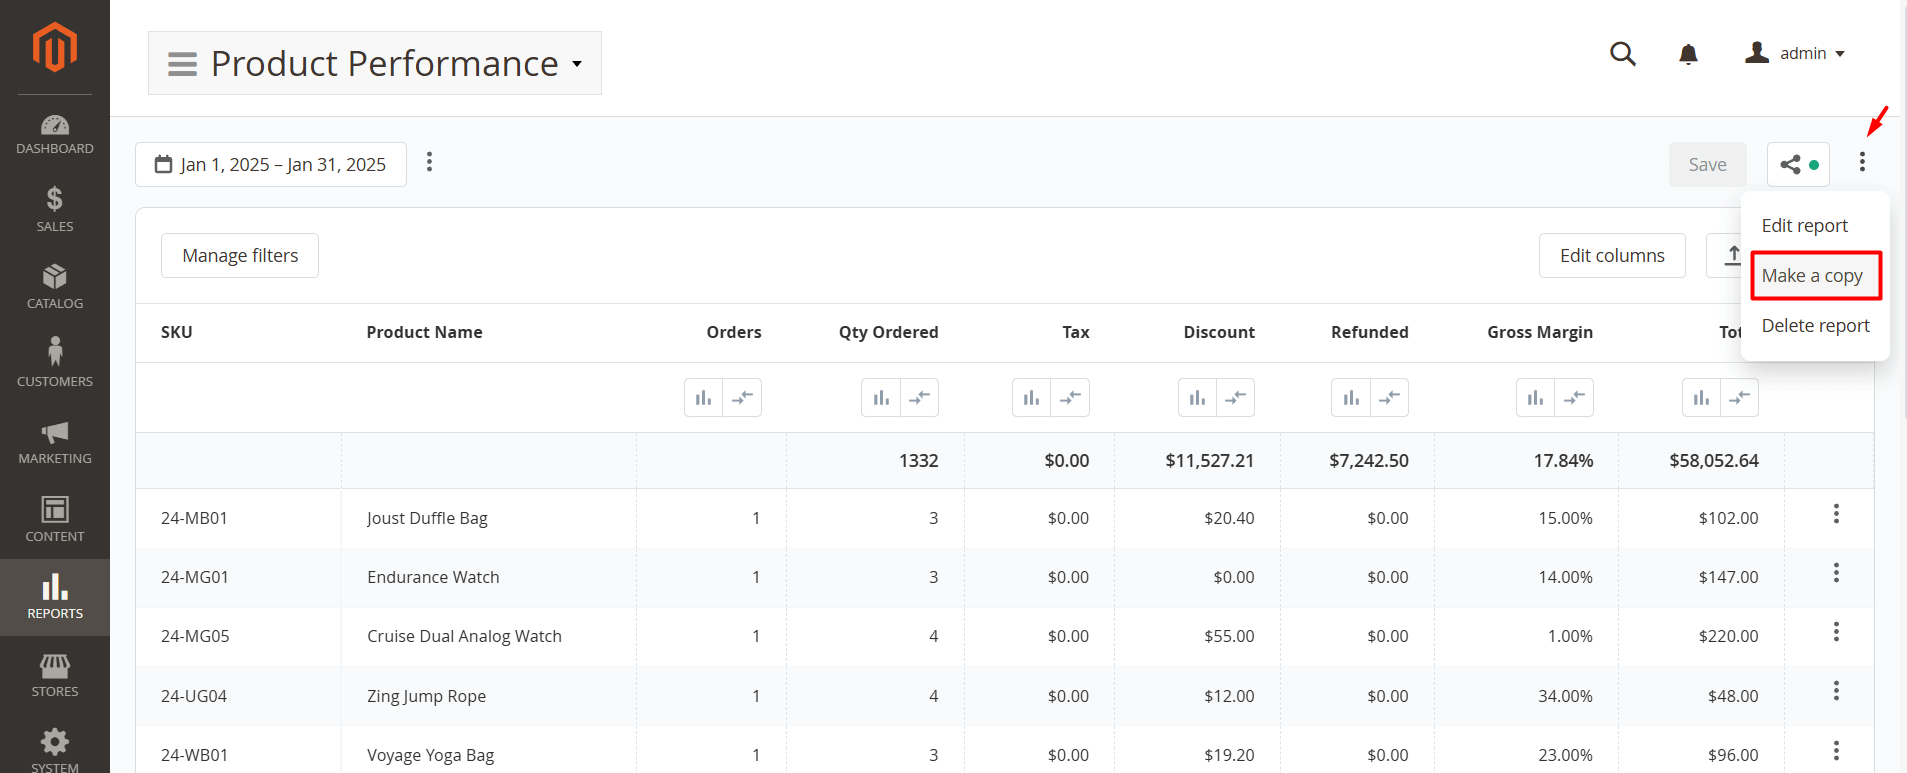
Task: Toggle bar chart for Gross Margin column
Action: click(x=1535, y=398)
